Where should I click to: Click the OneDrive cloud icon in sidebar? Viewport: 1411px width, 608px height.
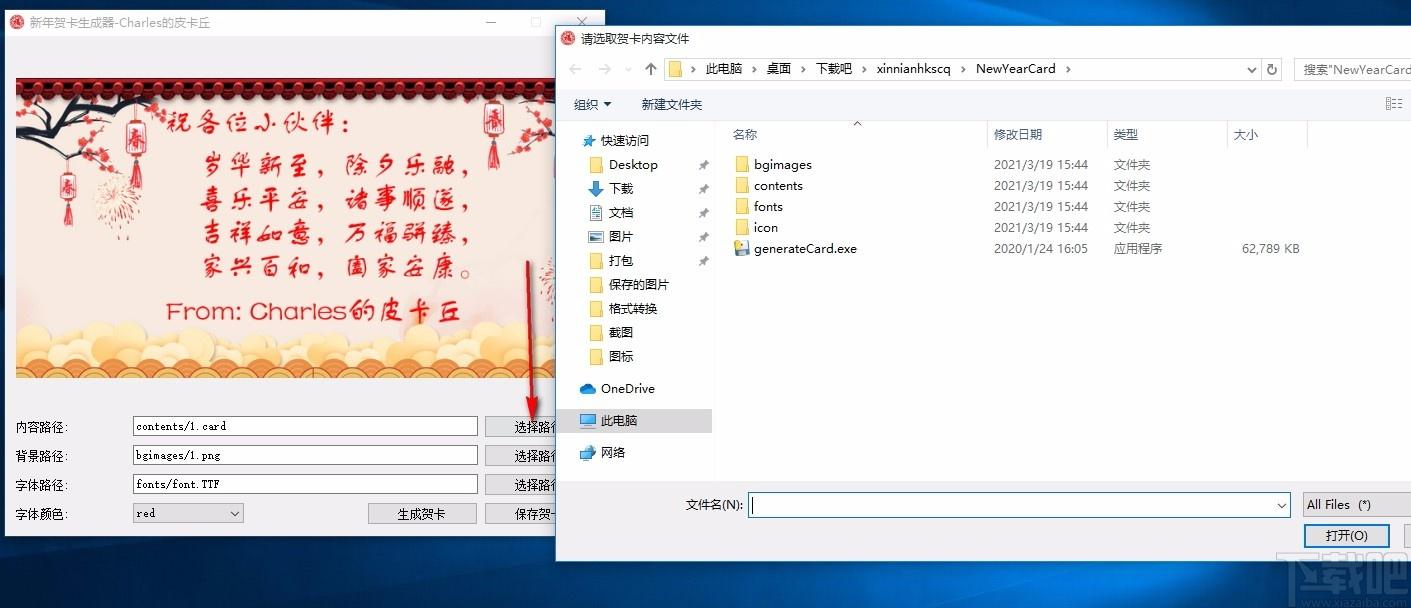pyautogui.click(x=588, y=388)
